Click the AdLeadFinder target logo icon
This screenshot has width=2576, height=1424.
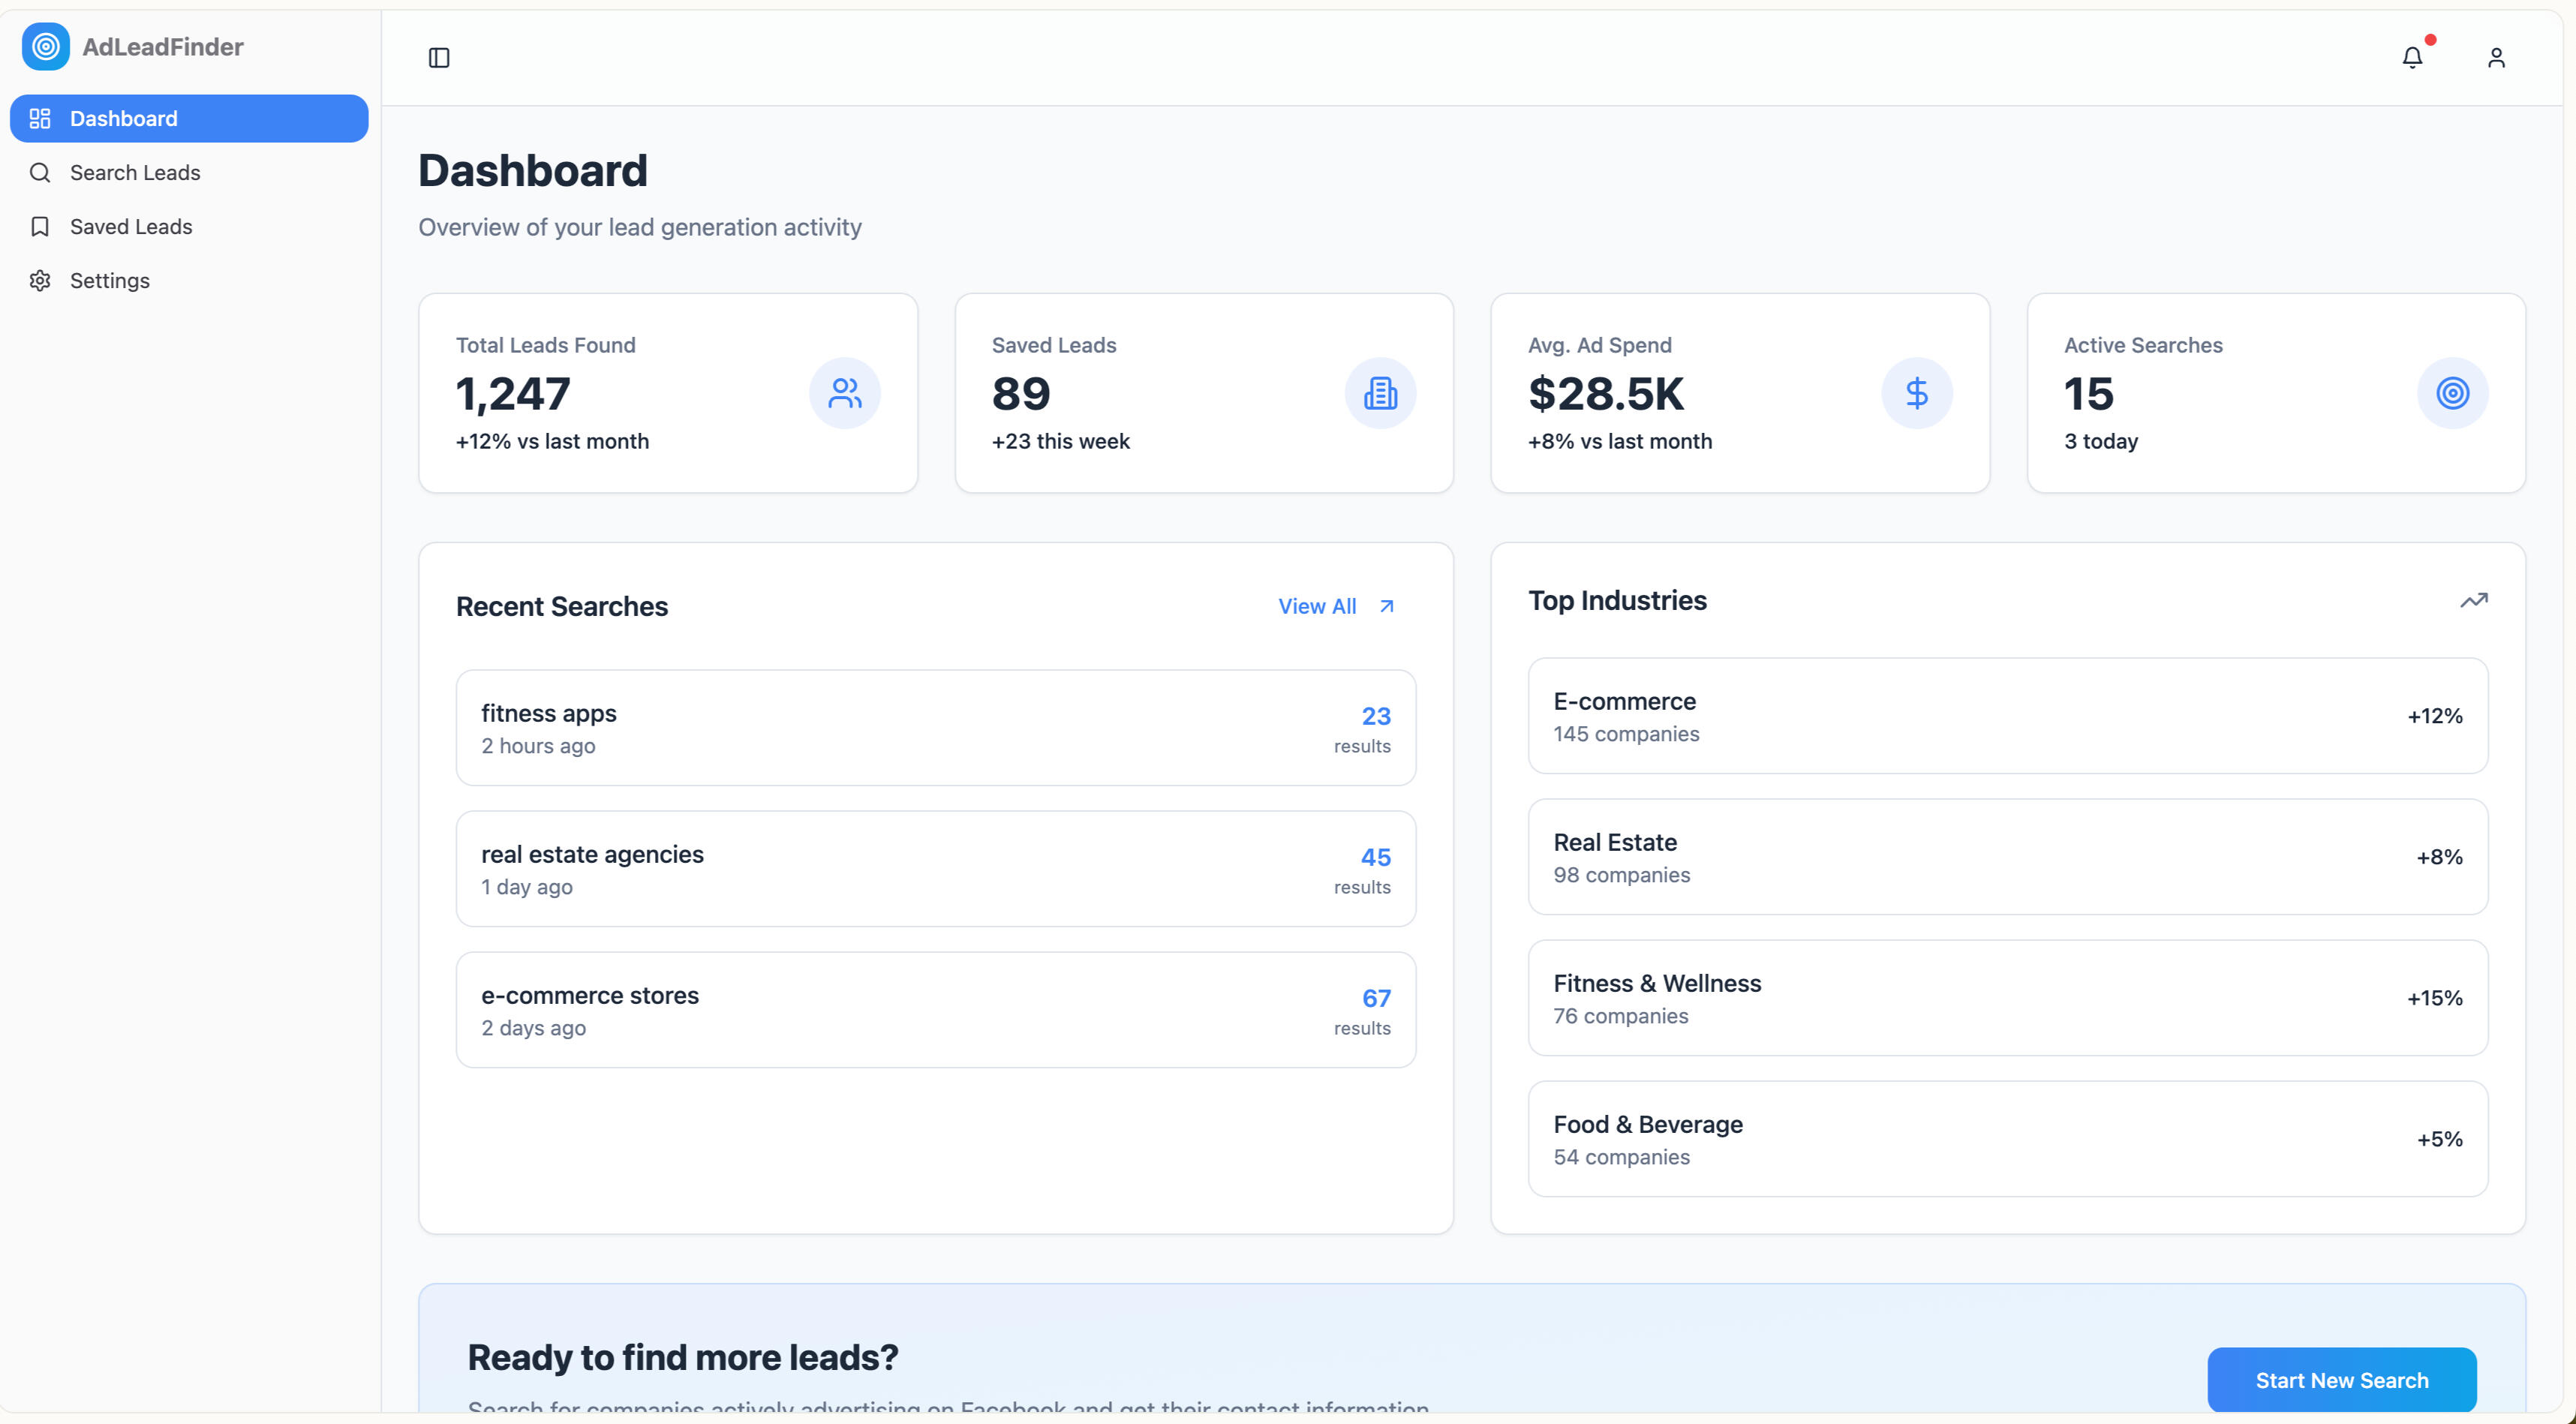point(46,47)
